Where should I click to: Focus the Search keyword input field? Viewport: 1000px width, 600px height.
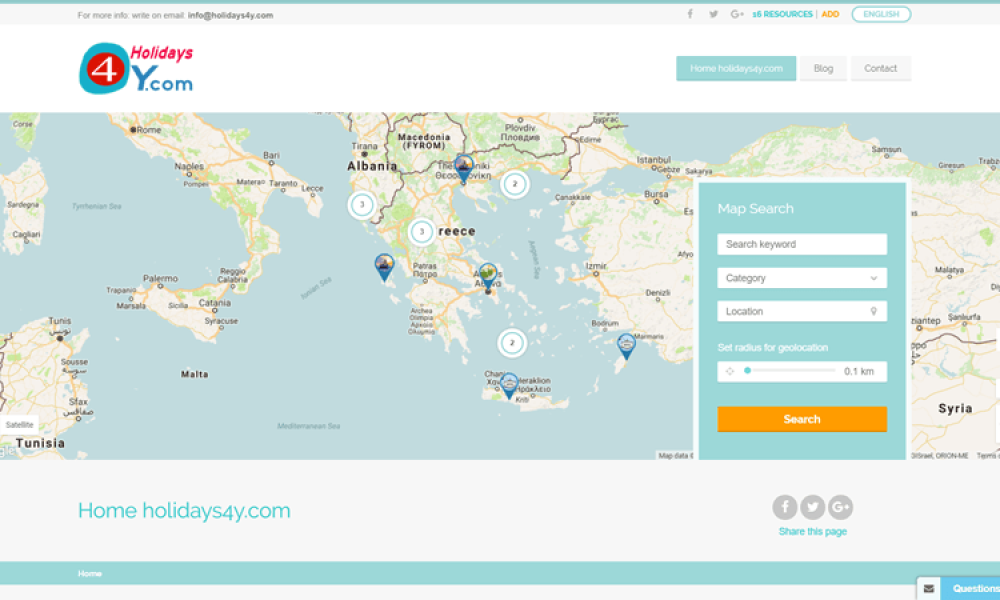tap(801, 244)
